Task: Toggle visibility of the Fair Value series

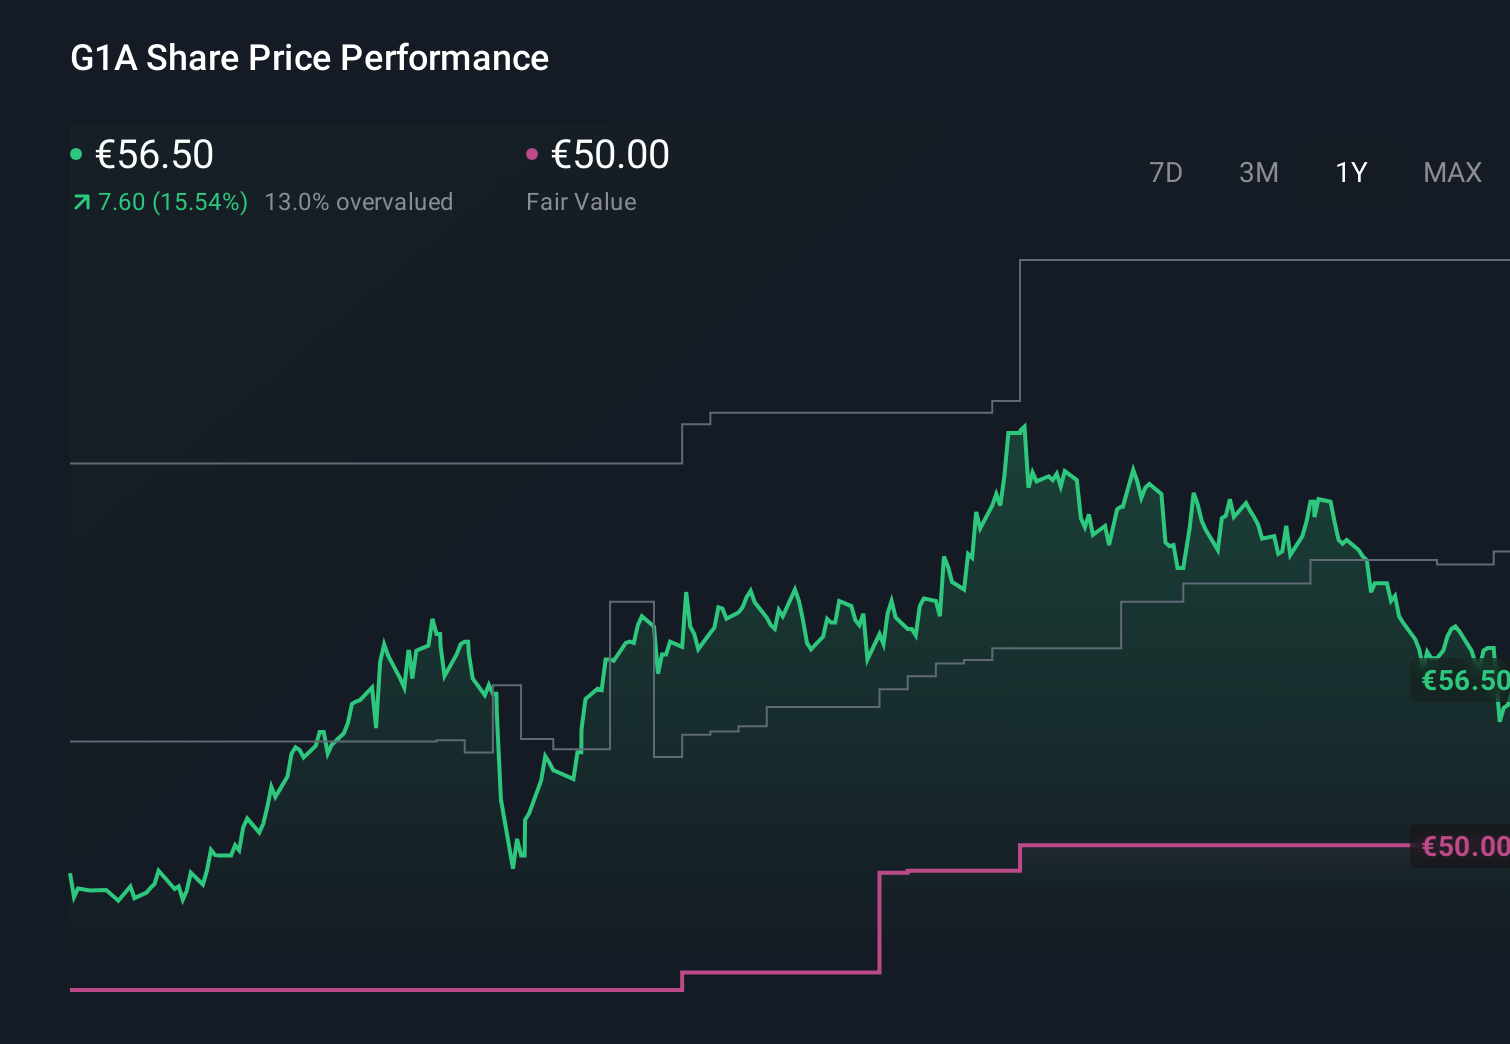Action: coord(610,154)
